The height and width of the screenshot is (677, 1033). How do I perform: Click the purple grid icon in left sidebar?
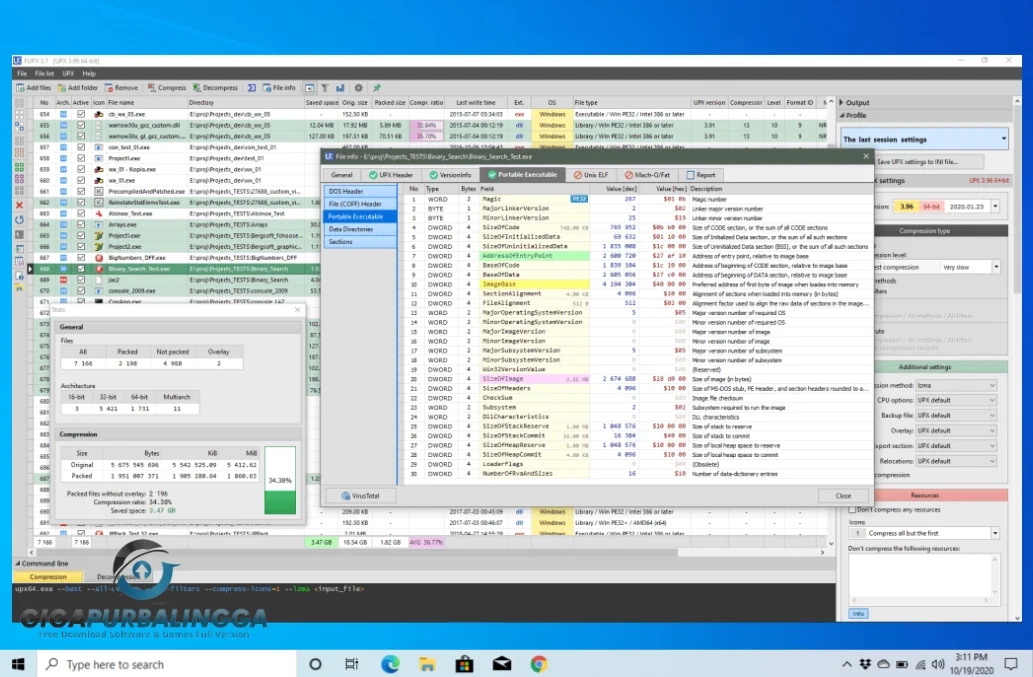(19, 179)
